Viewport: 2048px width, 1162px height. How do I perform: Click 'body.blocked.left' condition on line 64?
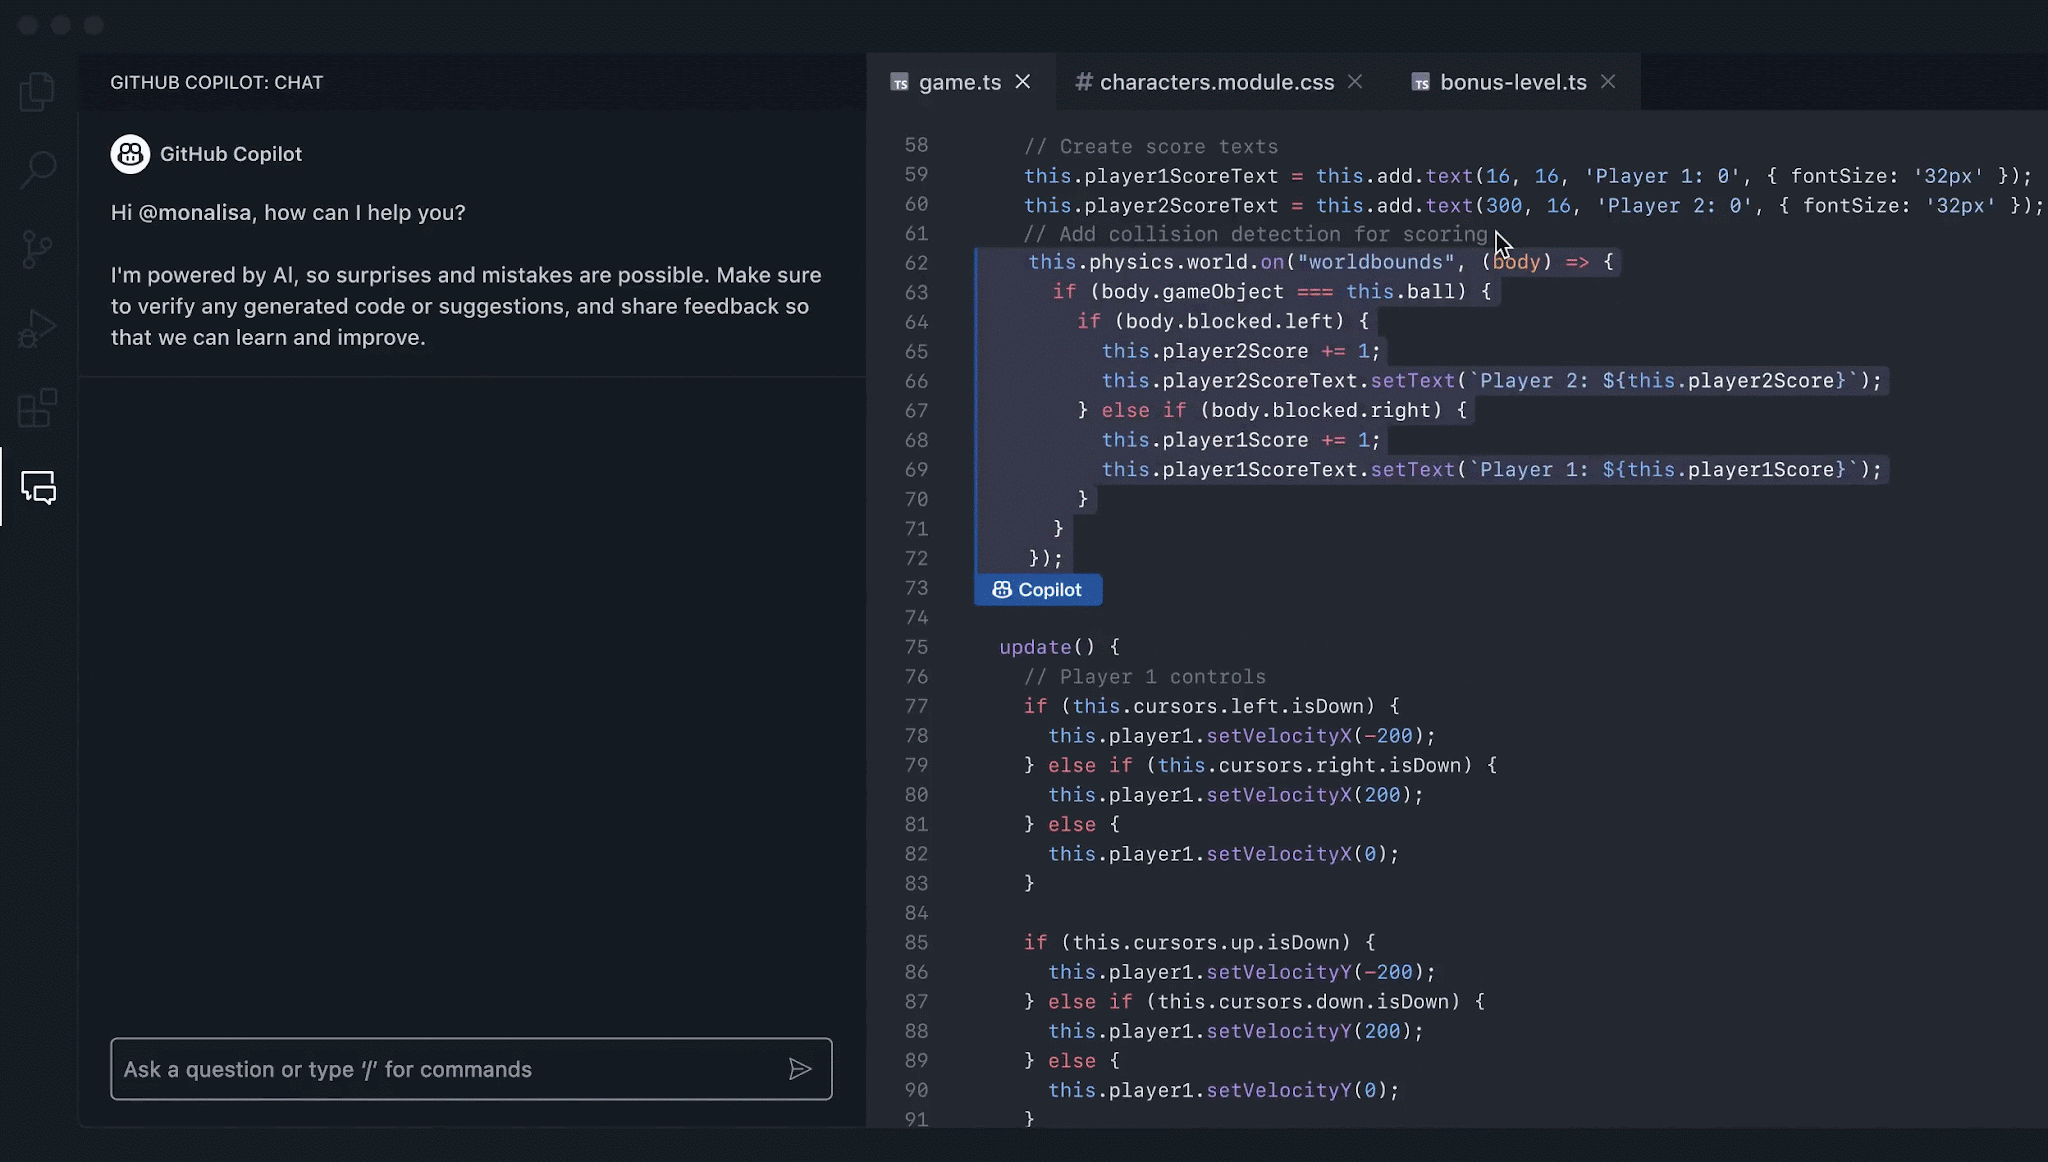click(1229, 322)
